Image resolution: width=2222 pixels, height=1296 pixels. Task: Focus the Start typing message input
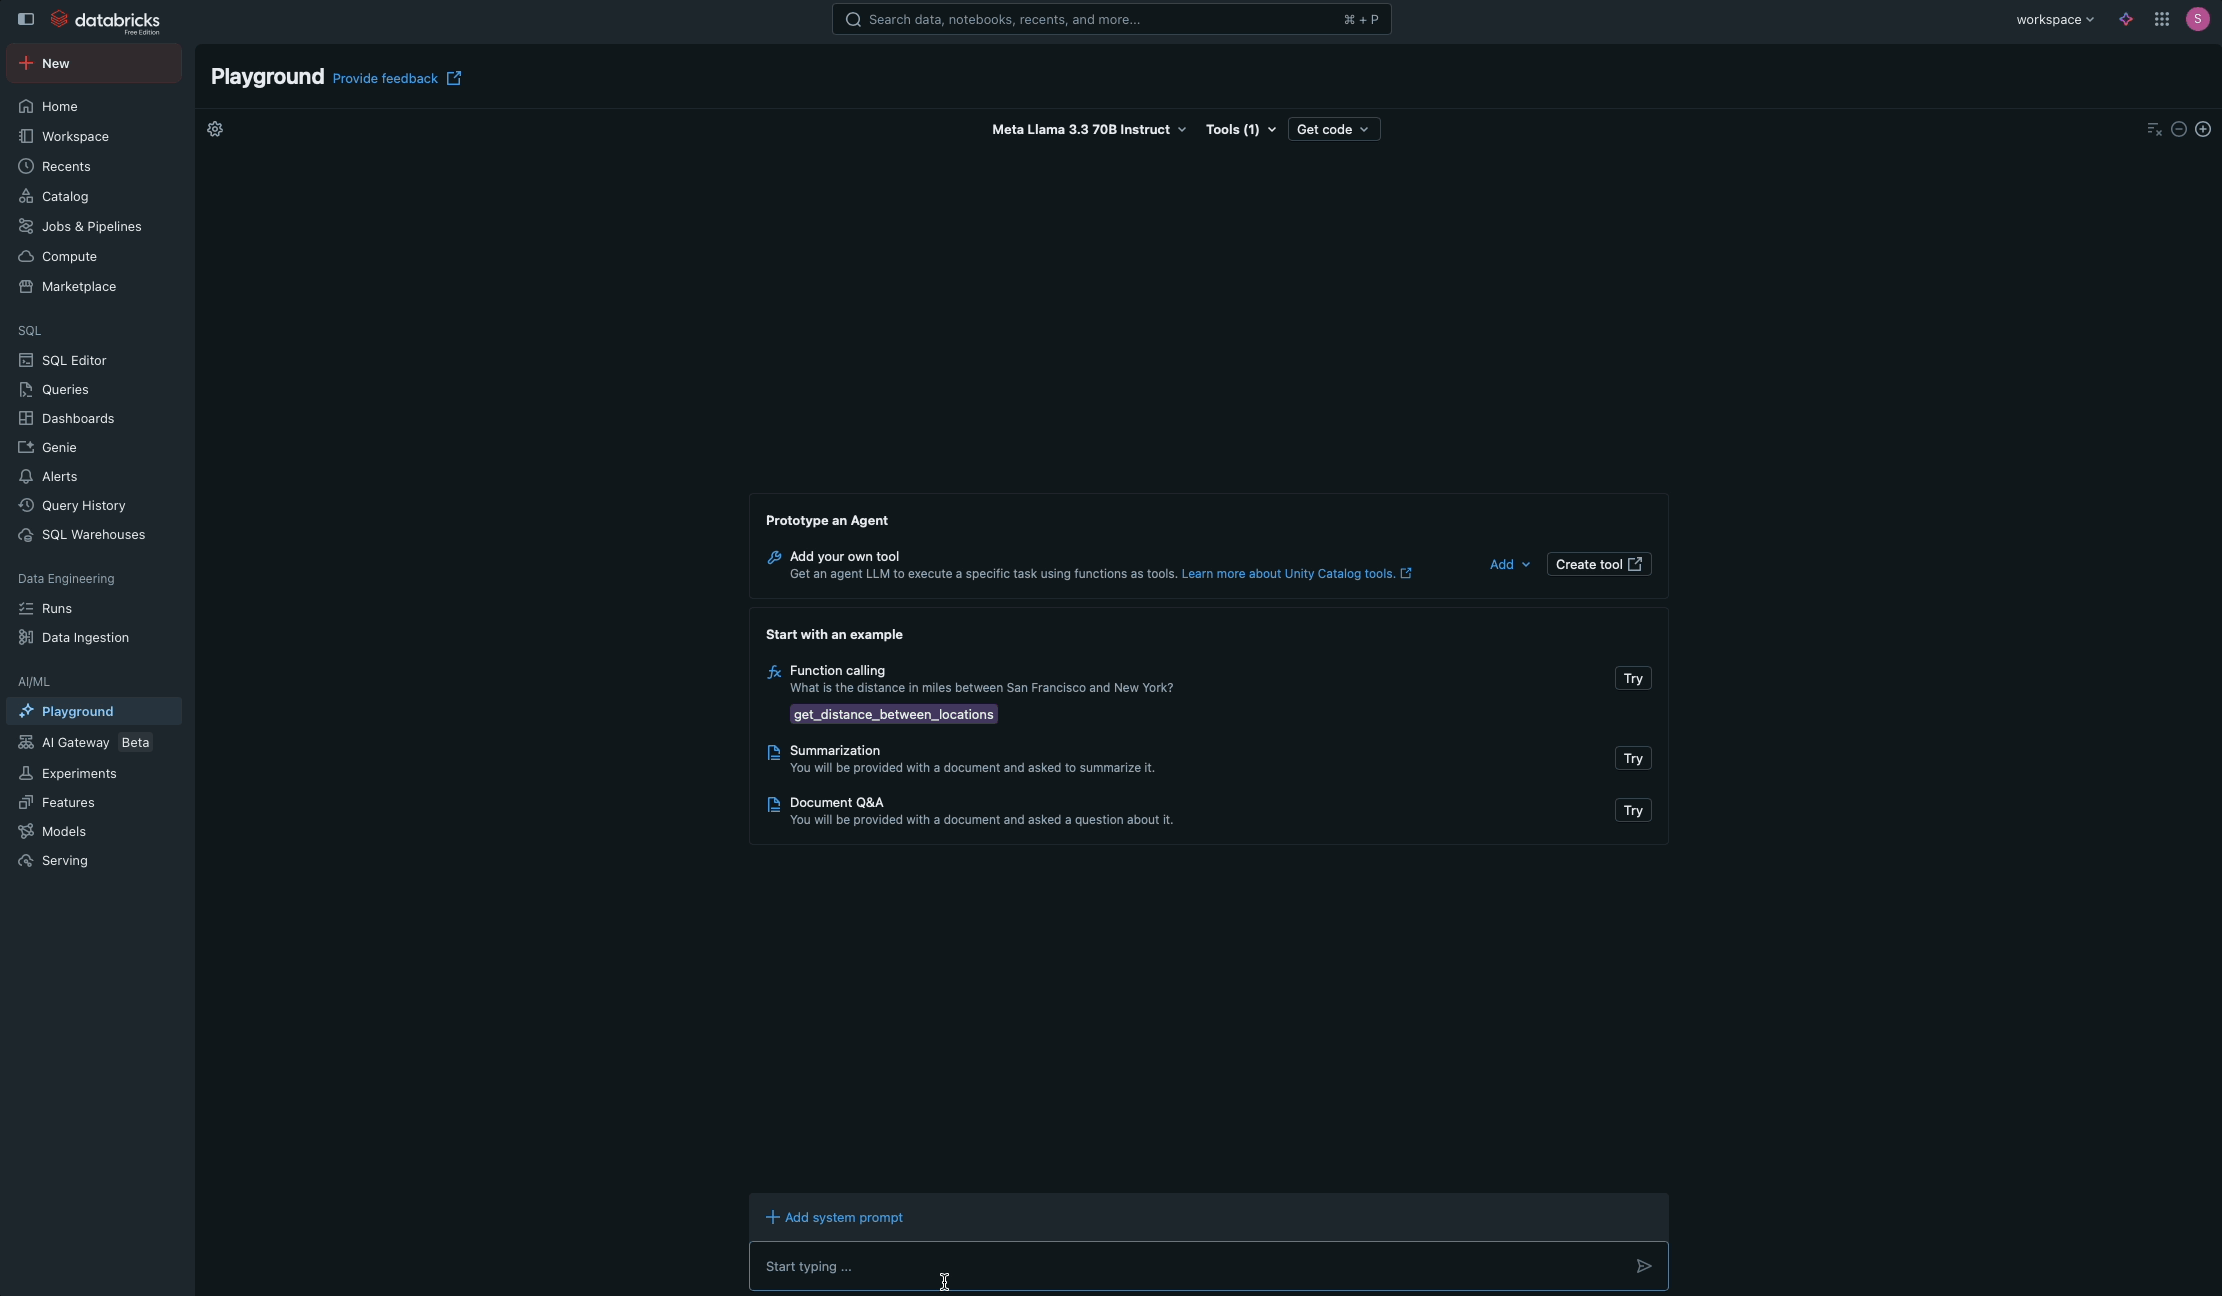pos(1100,1266)
